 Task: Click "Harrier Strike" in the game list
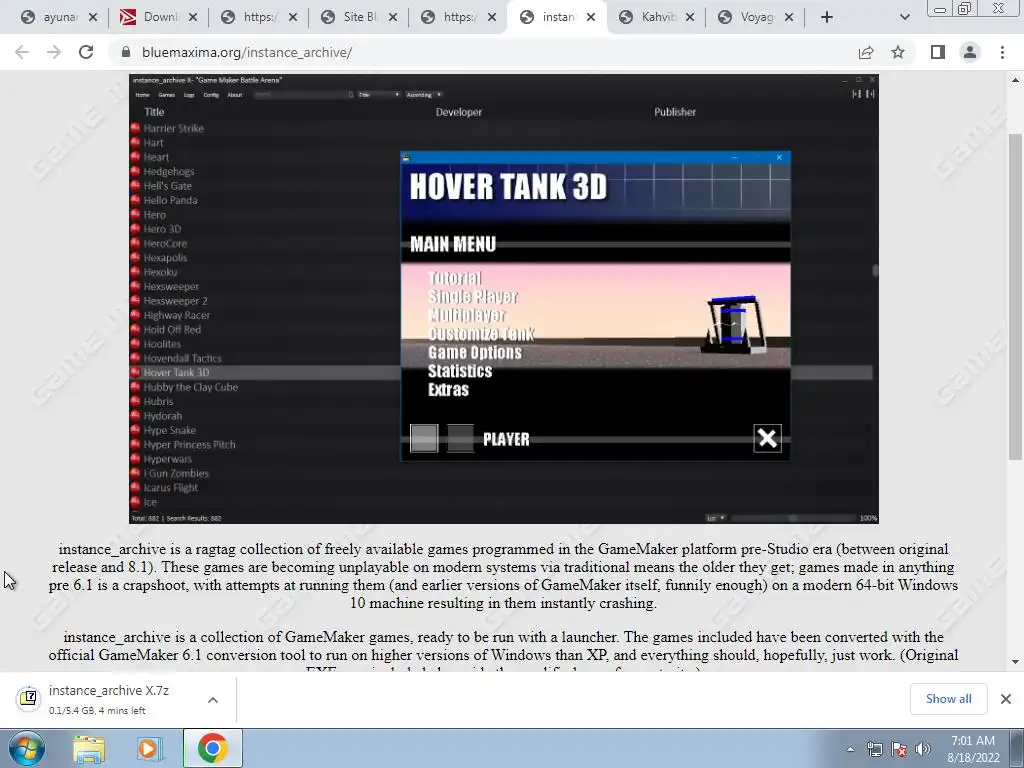click(x=174, y=128)
